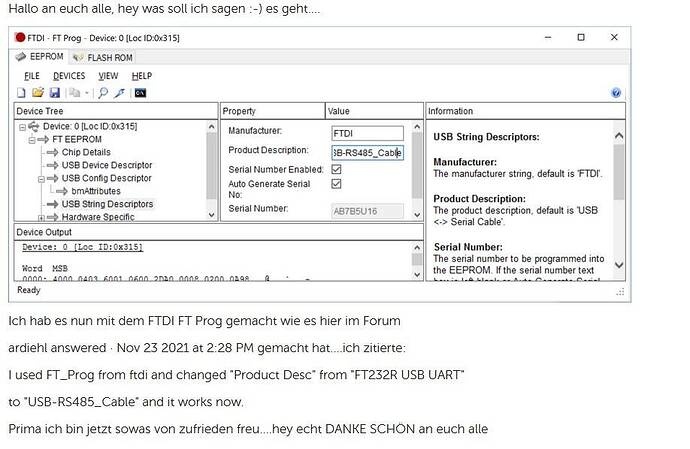The width and height of the screenshot is (690, 449).
Task: Collapse the Device: 0 tree node
Action: [x=22, y=127]
